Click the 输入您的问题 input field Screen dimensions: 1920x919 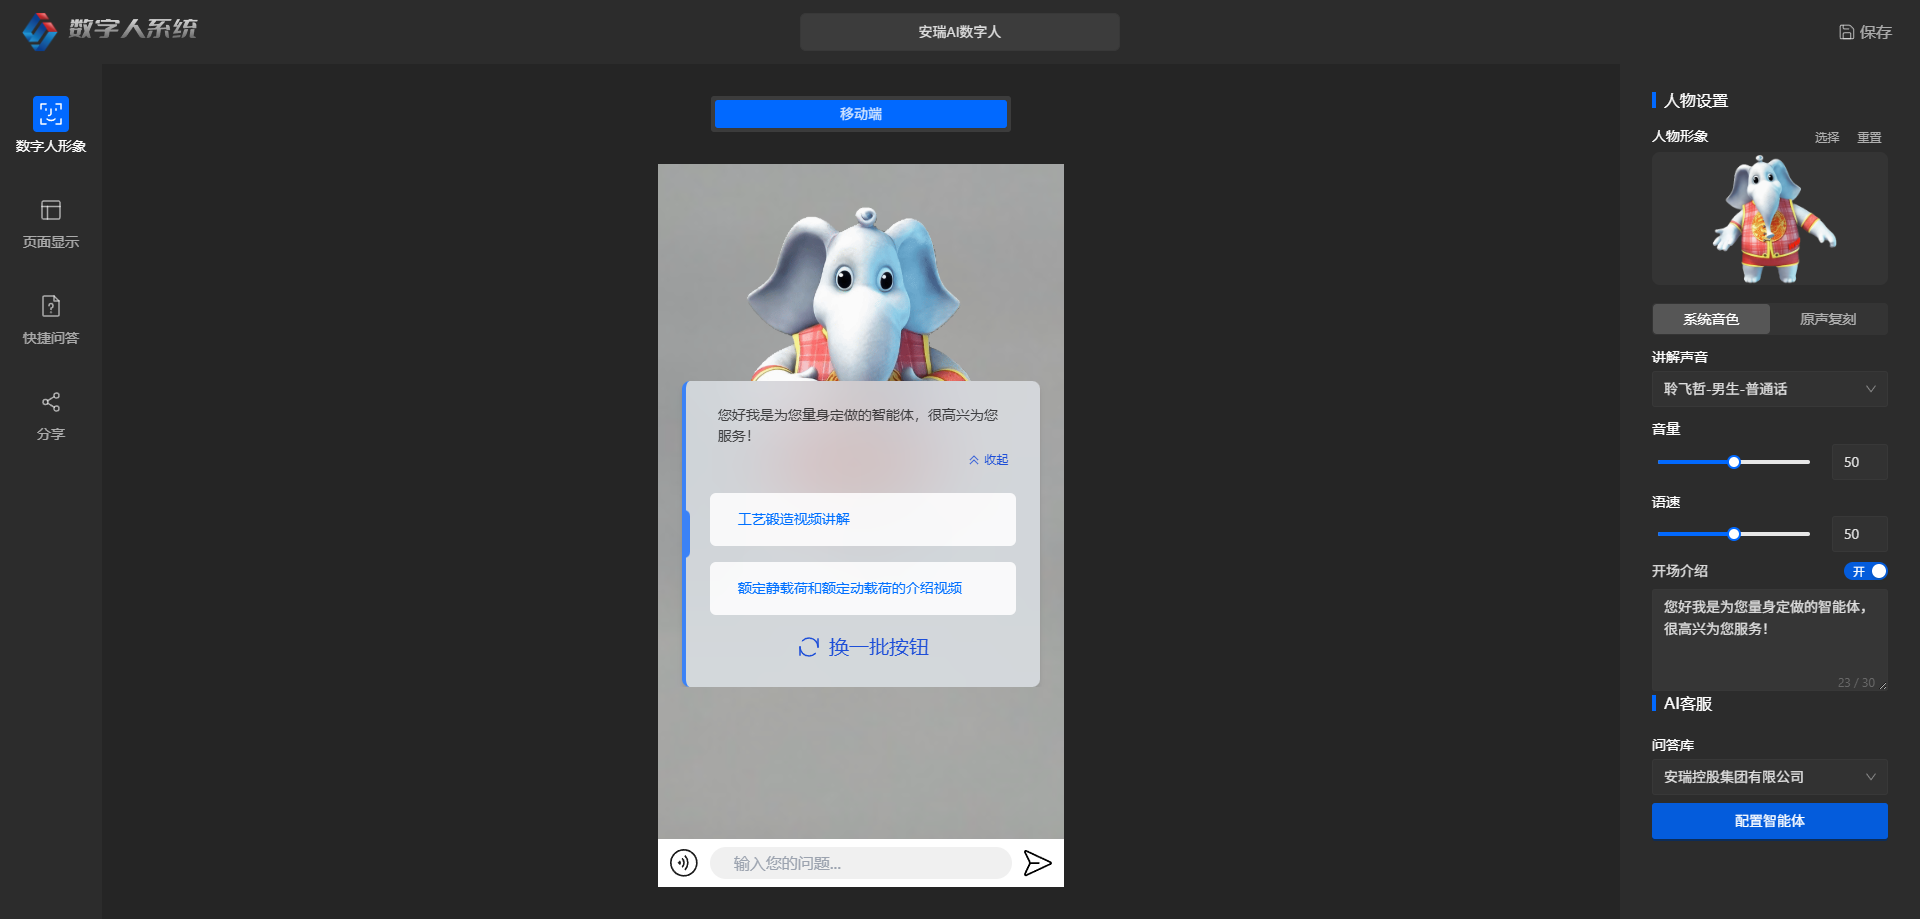pos(860,862)
